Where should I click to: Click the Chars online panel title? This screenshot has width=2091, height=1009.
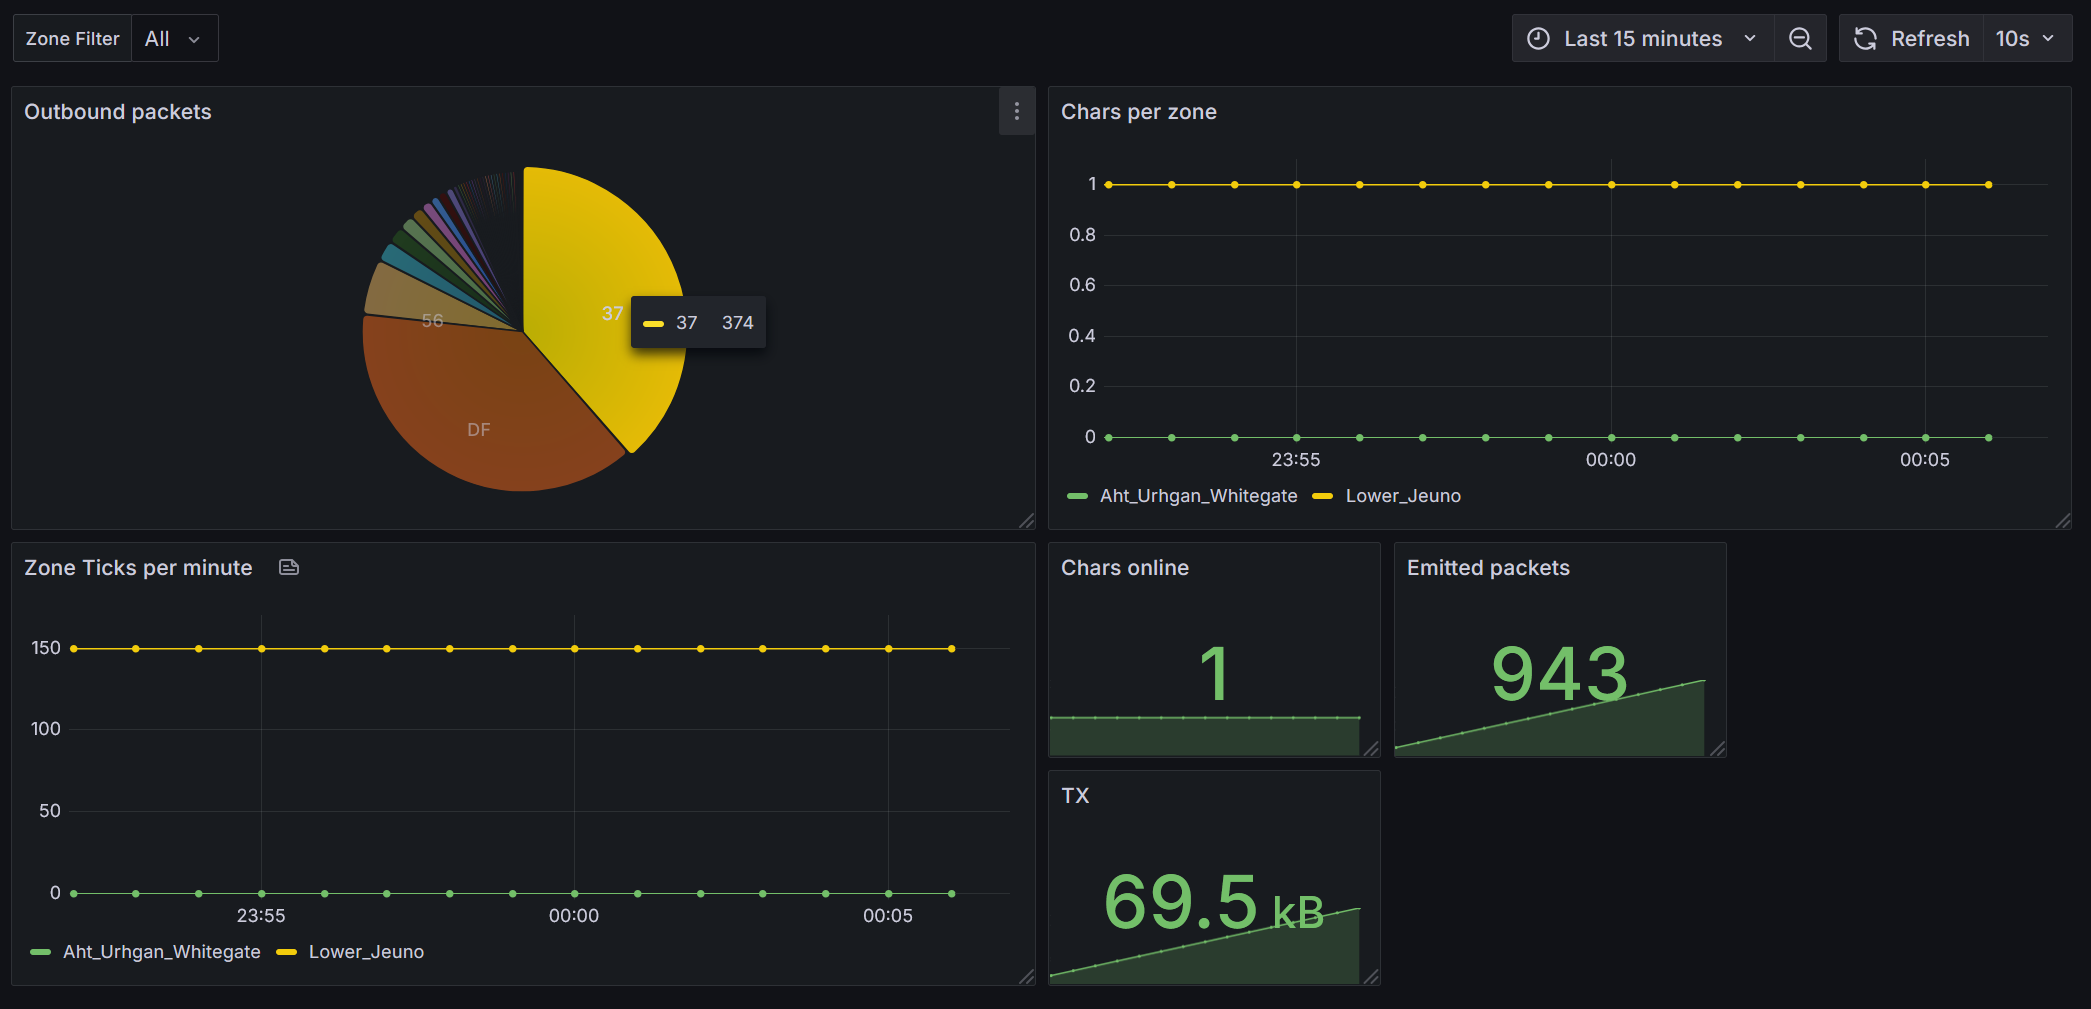[1125, 568]
